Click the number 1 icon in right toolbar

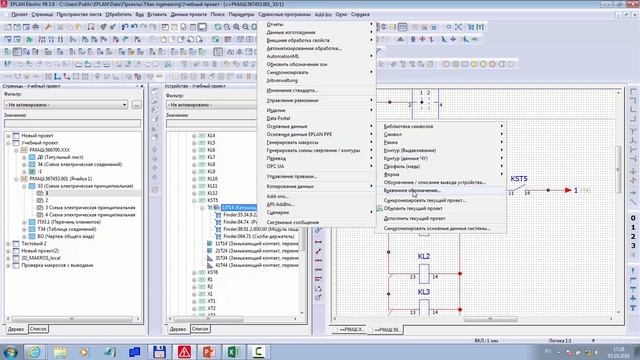click(633, 227)
